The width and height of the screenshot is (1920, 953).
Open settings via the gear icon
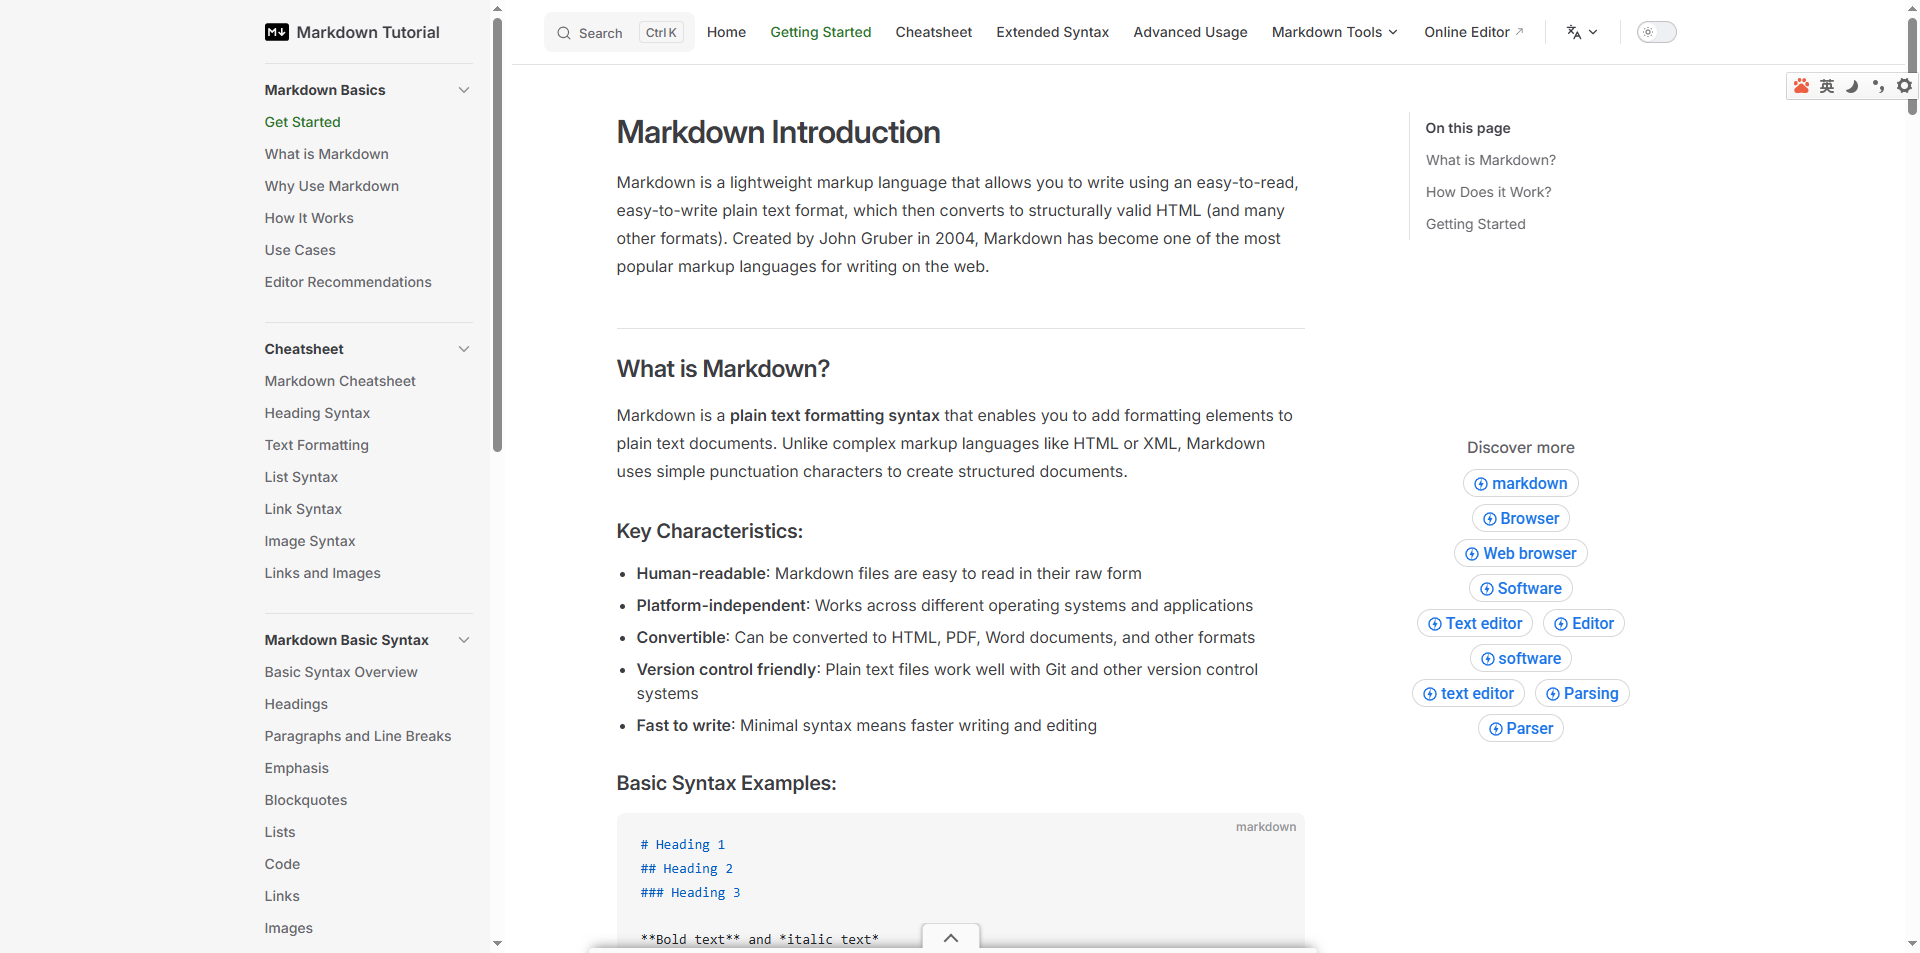tap(1905, 86)
